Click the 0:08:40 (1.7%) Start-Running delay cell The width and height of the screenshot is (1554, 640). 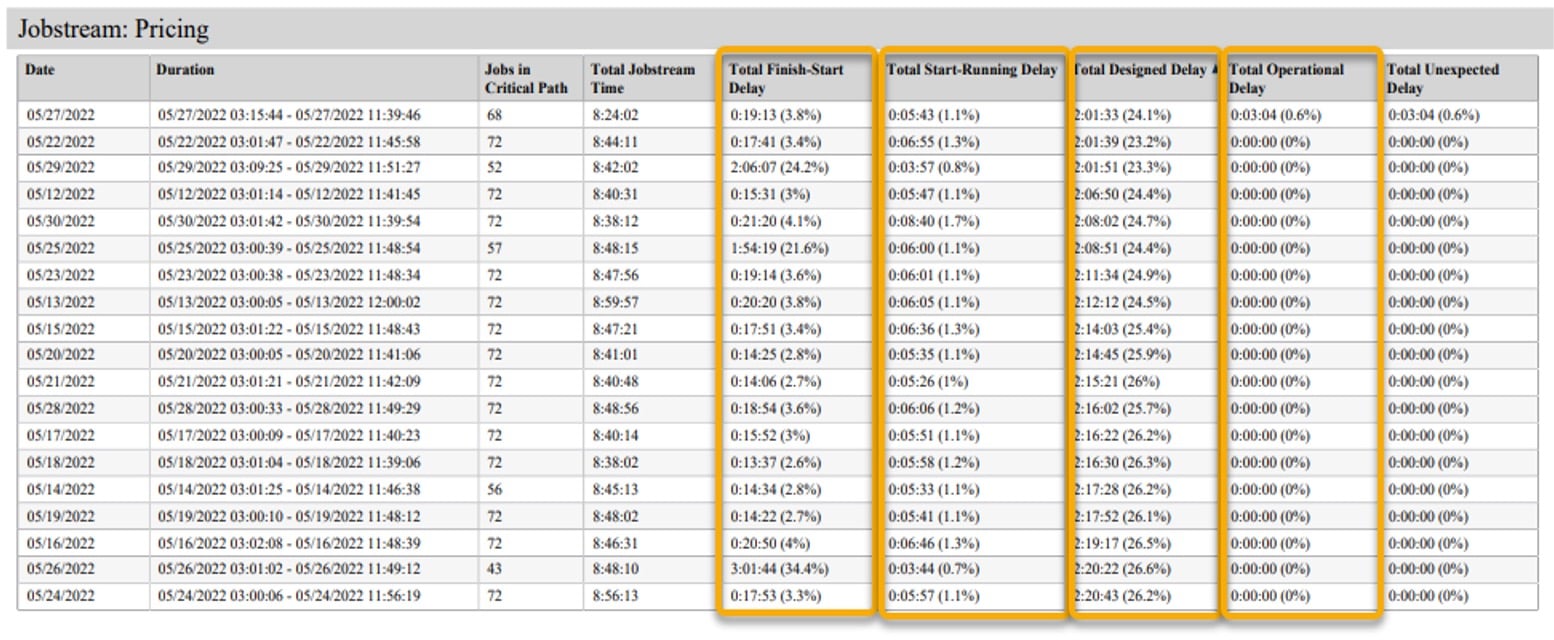[934, 221]
